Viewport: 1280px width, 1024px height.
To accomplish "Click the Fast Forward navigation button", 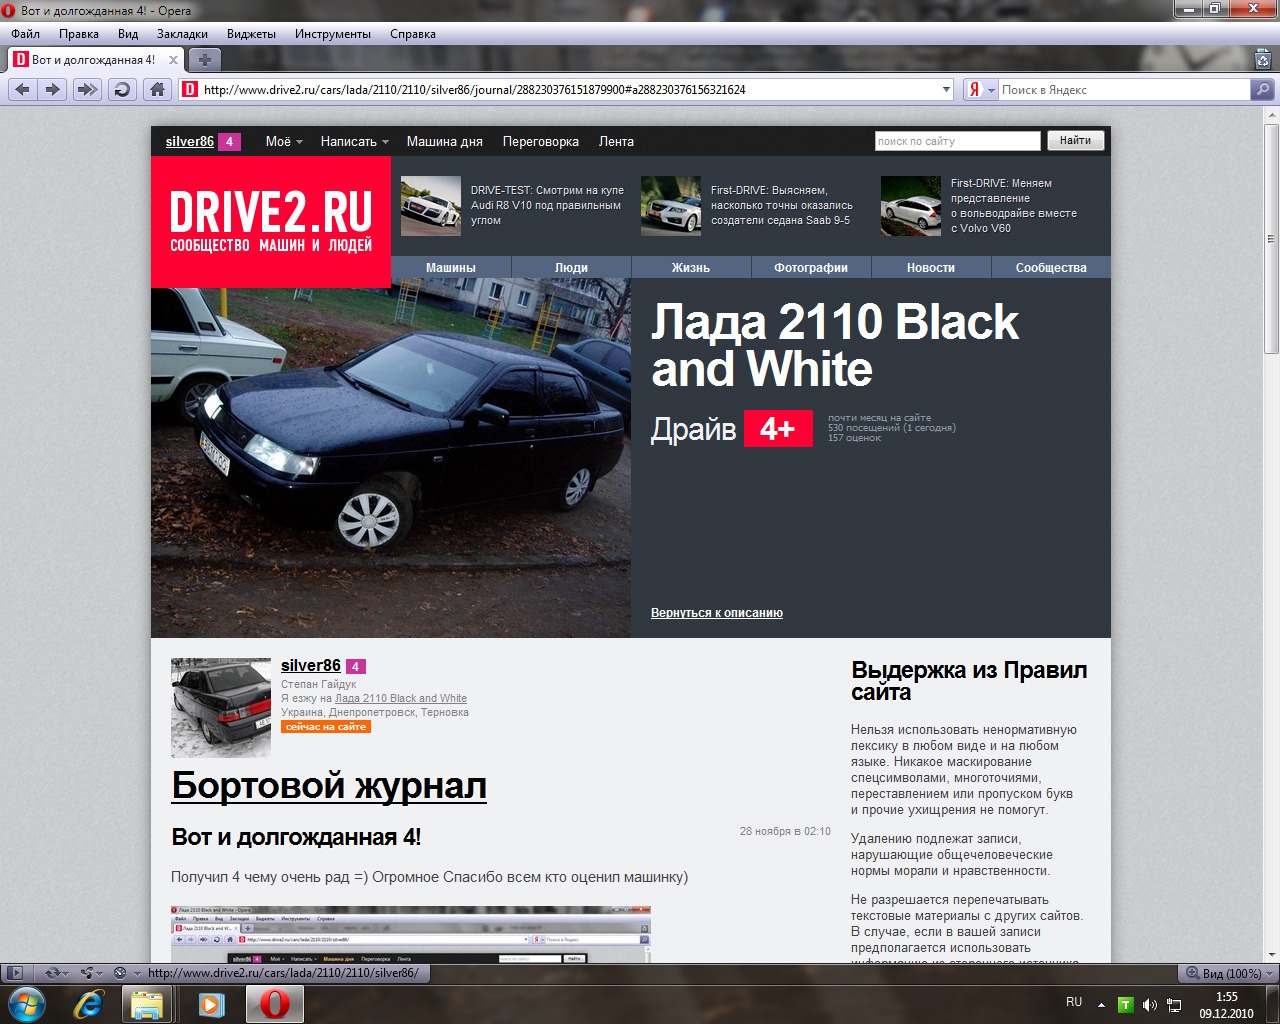I will pyautogui.click(x=87, y=89).
